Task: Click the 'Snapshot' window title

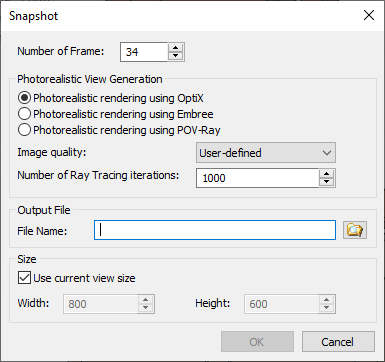Action: [33, 16]
